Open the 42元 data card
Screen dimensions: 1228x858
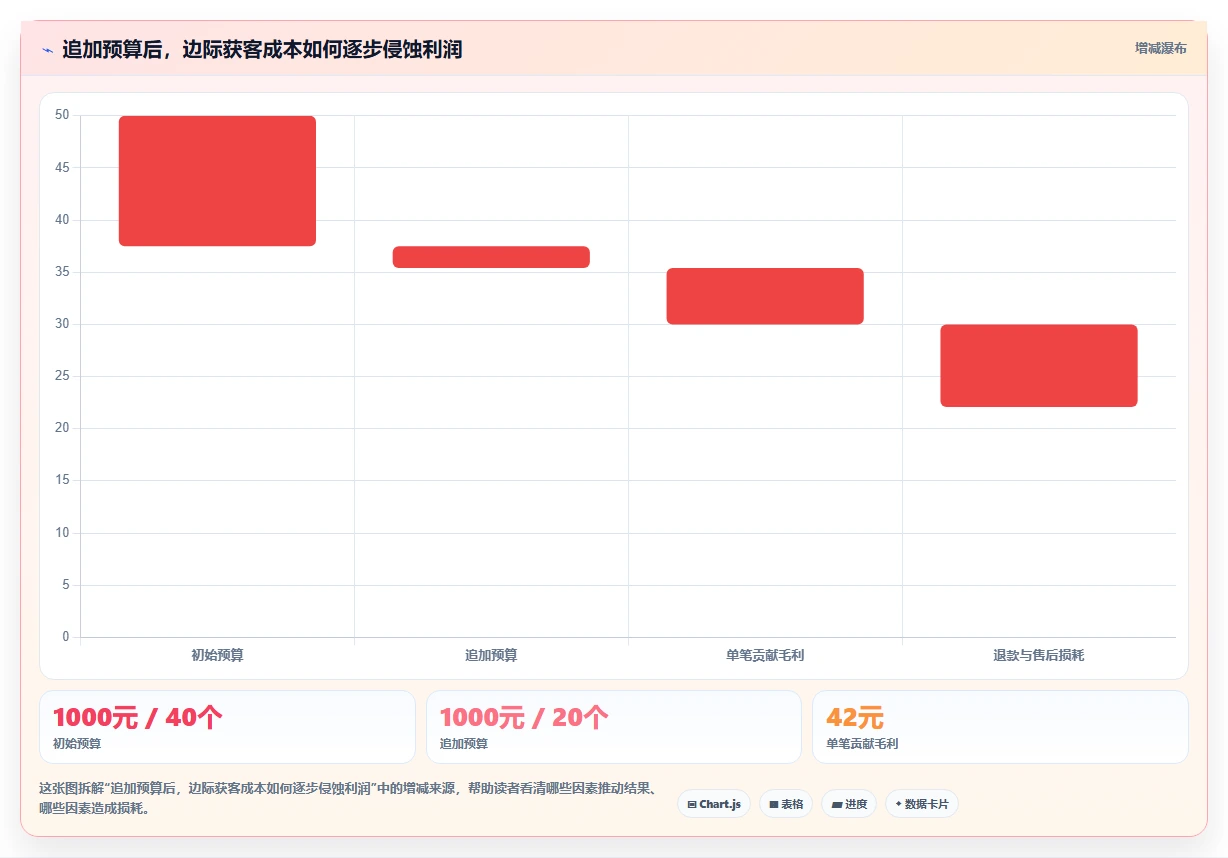coord(1000,727)
